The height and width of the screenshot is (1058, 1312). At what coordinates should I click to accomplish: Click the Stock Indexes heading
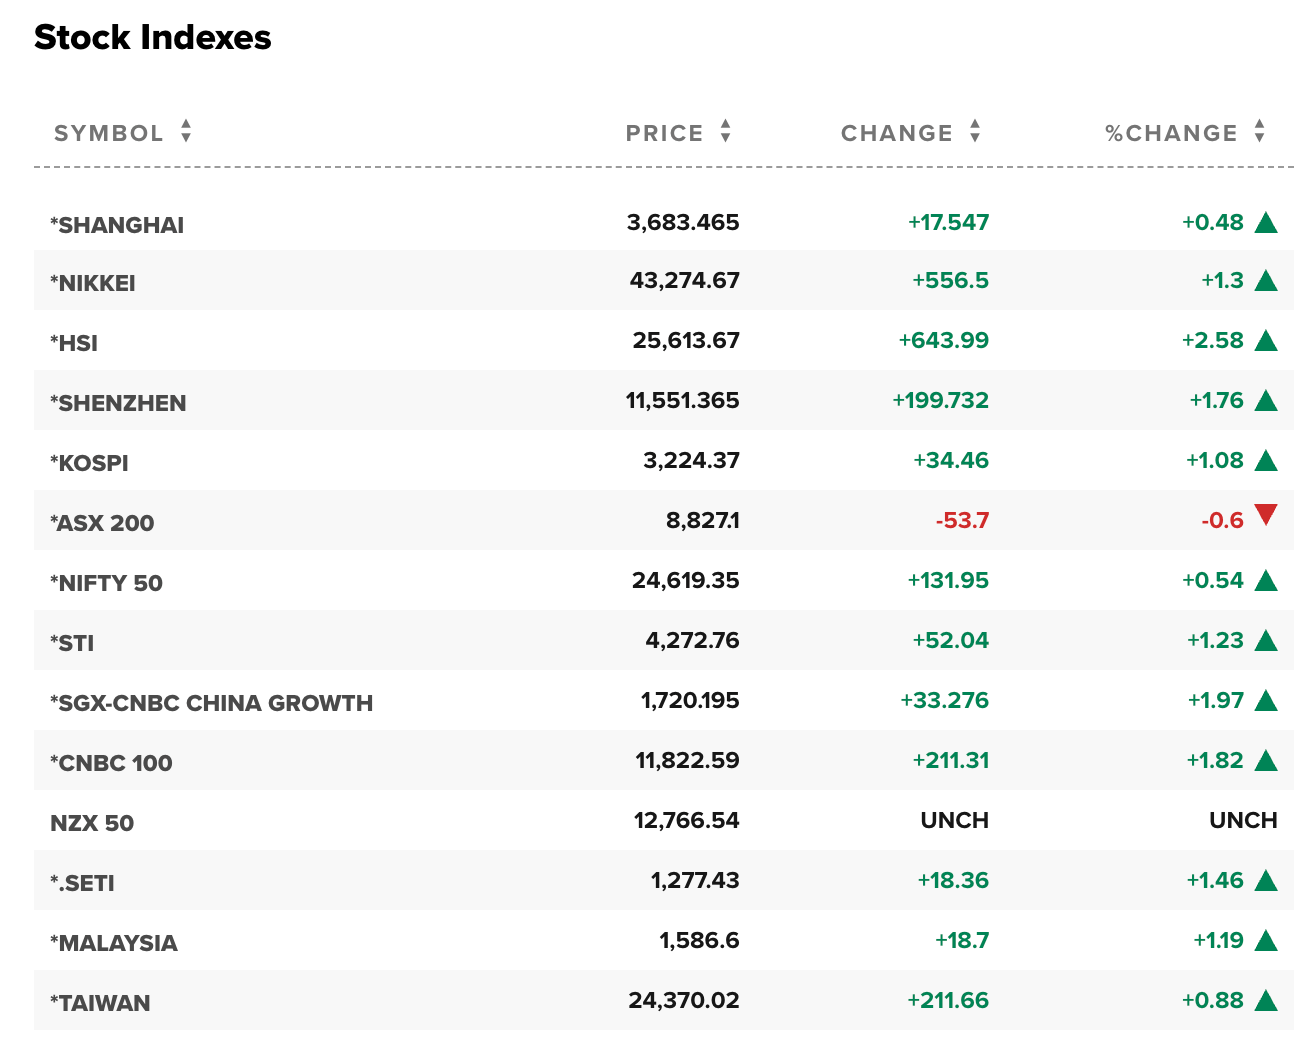153,38
